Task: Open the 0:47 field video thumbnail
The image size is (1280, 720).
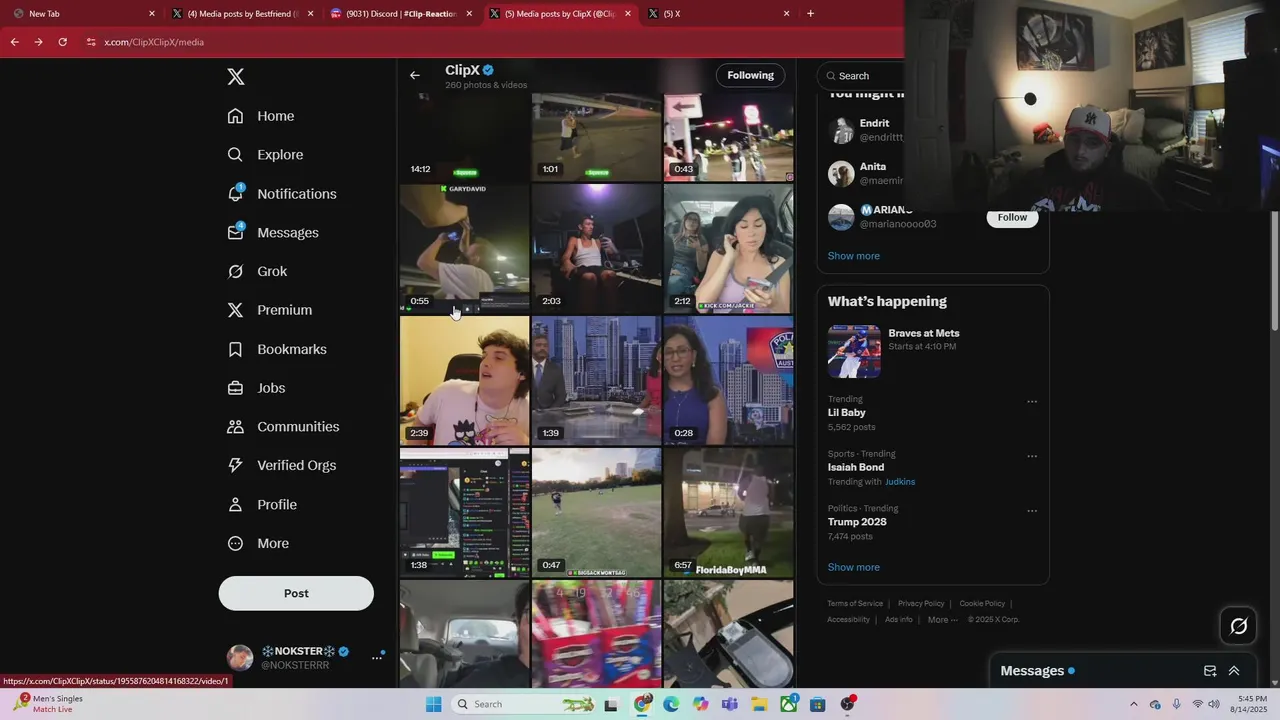Action: pyautogui.click(x=596, y=512)
